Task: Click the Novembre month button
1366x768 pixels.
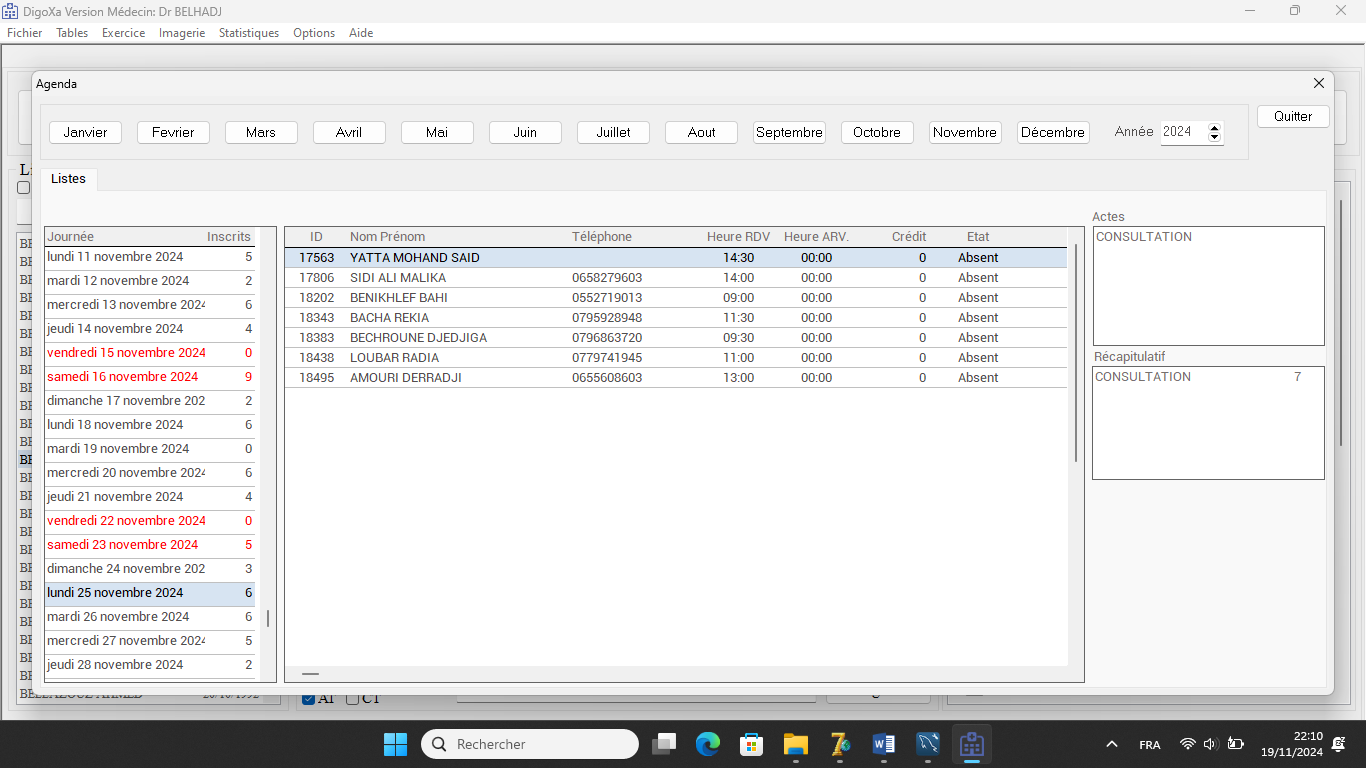Action: click(x=965, y=132)
